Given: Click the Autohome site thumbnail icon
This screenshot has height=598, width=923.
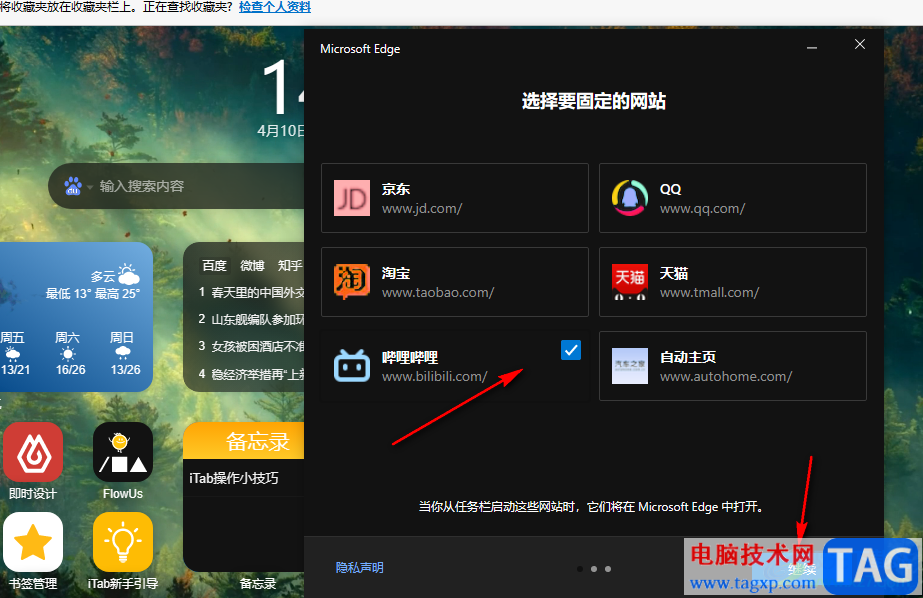Looking at the screenshot, I should (629, 366).
